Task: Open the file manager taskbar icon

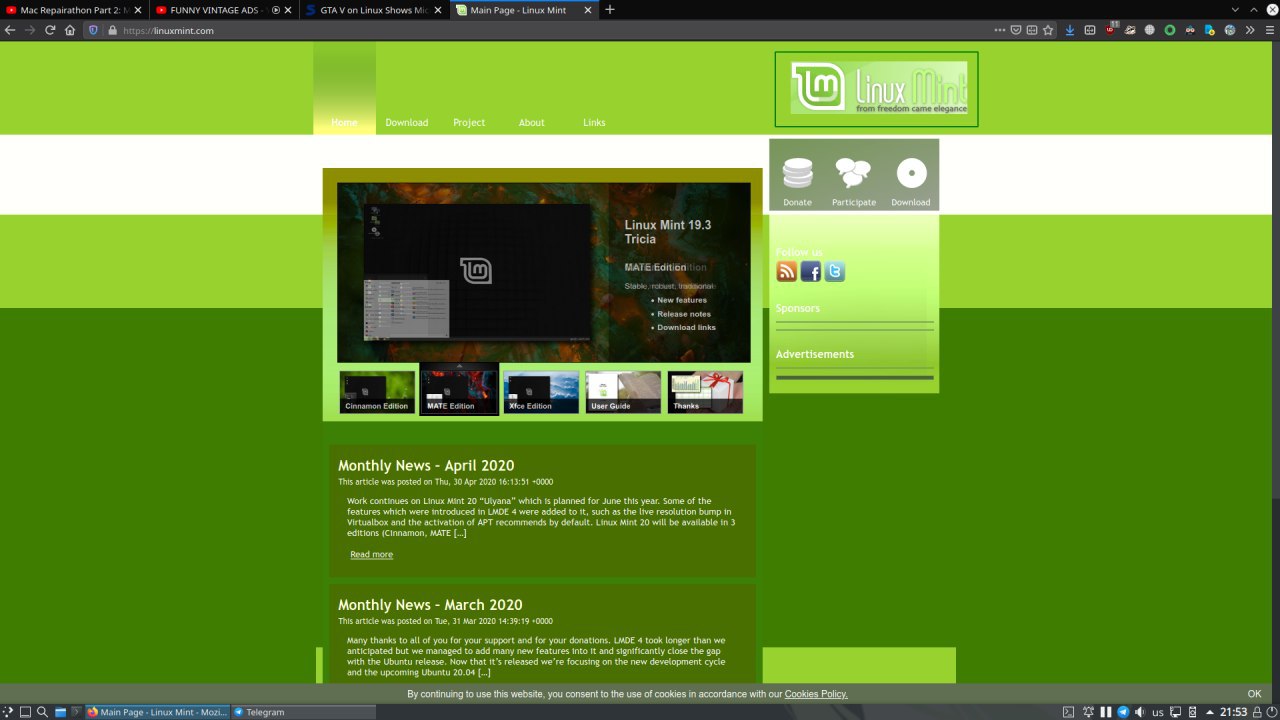Action: coord(60,712)
